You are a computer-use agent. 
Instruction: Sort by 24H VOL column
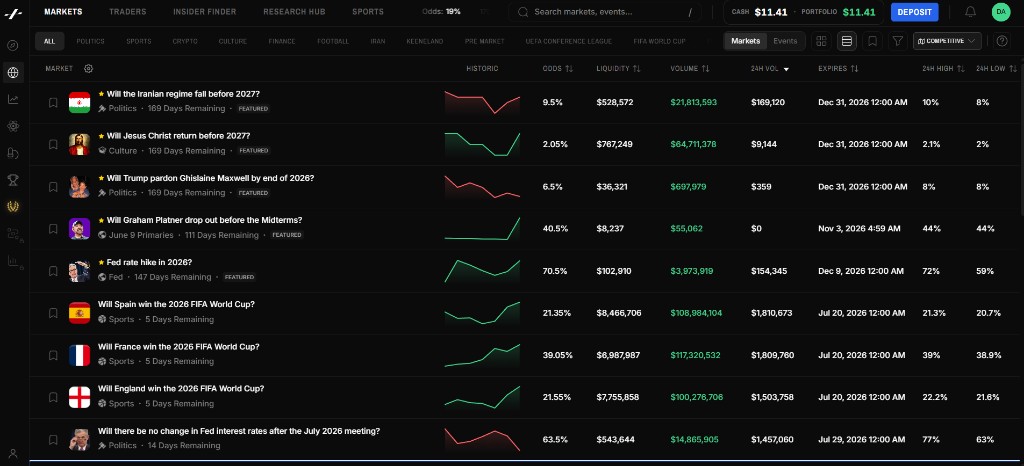pos(770,69)
